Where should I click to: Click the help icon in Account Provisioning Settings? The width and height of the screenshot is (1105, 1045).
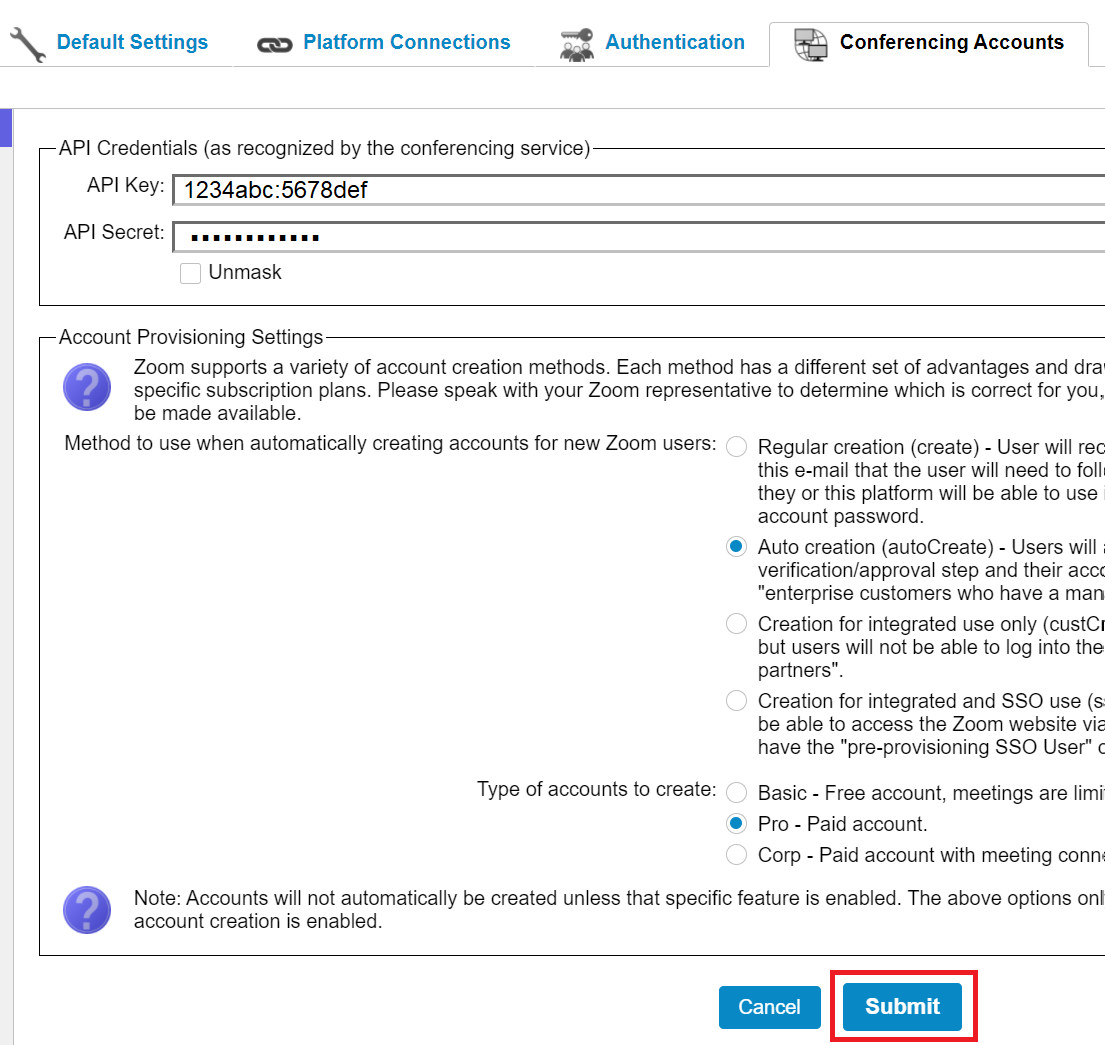click(87, 387)
